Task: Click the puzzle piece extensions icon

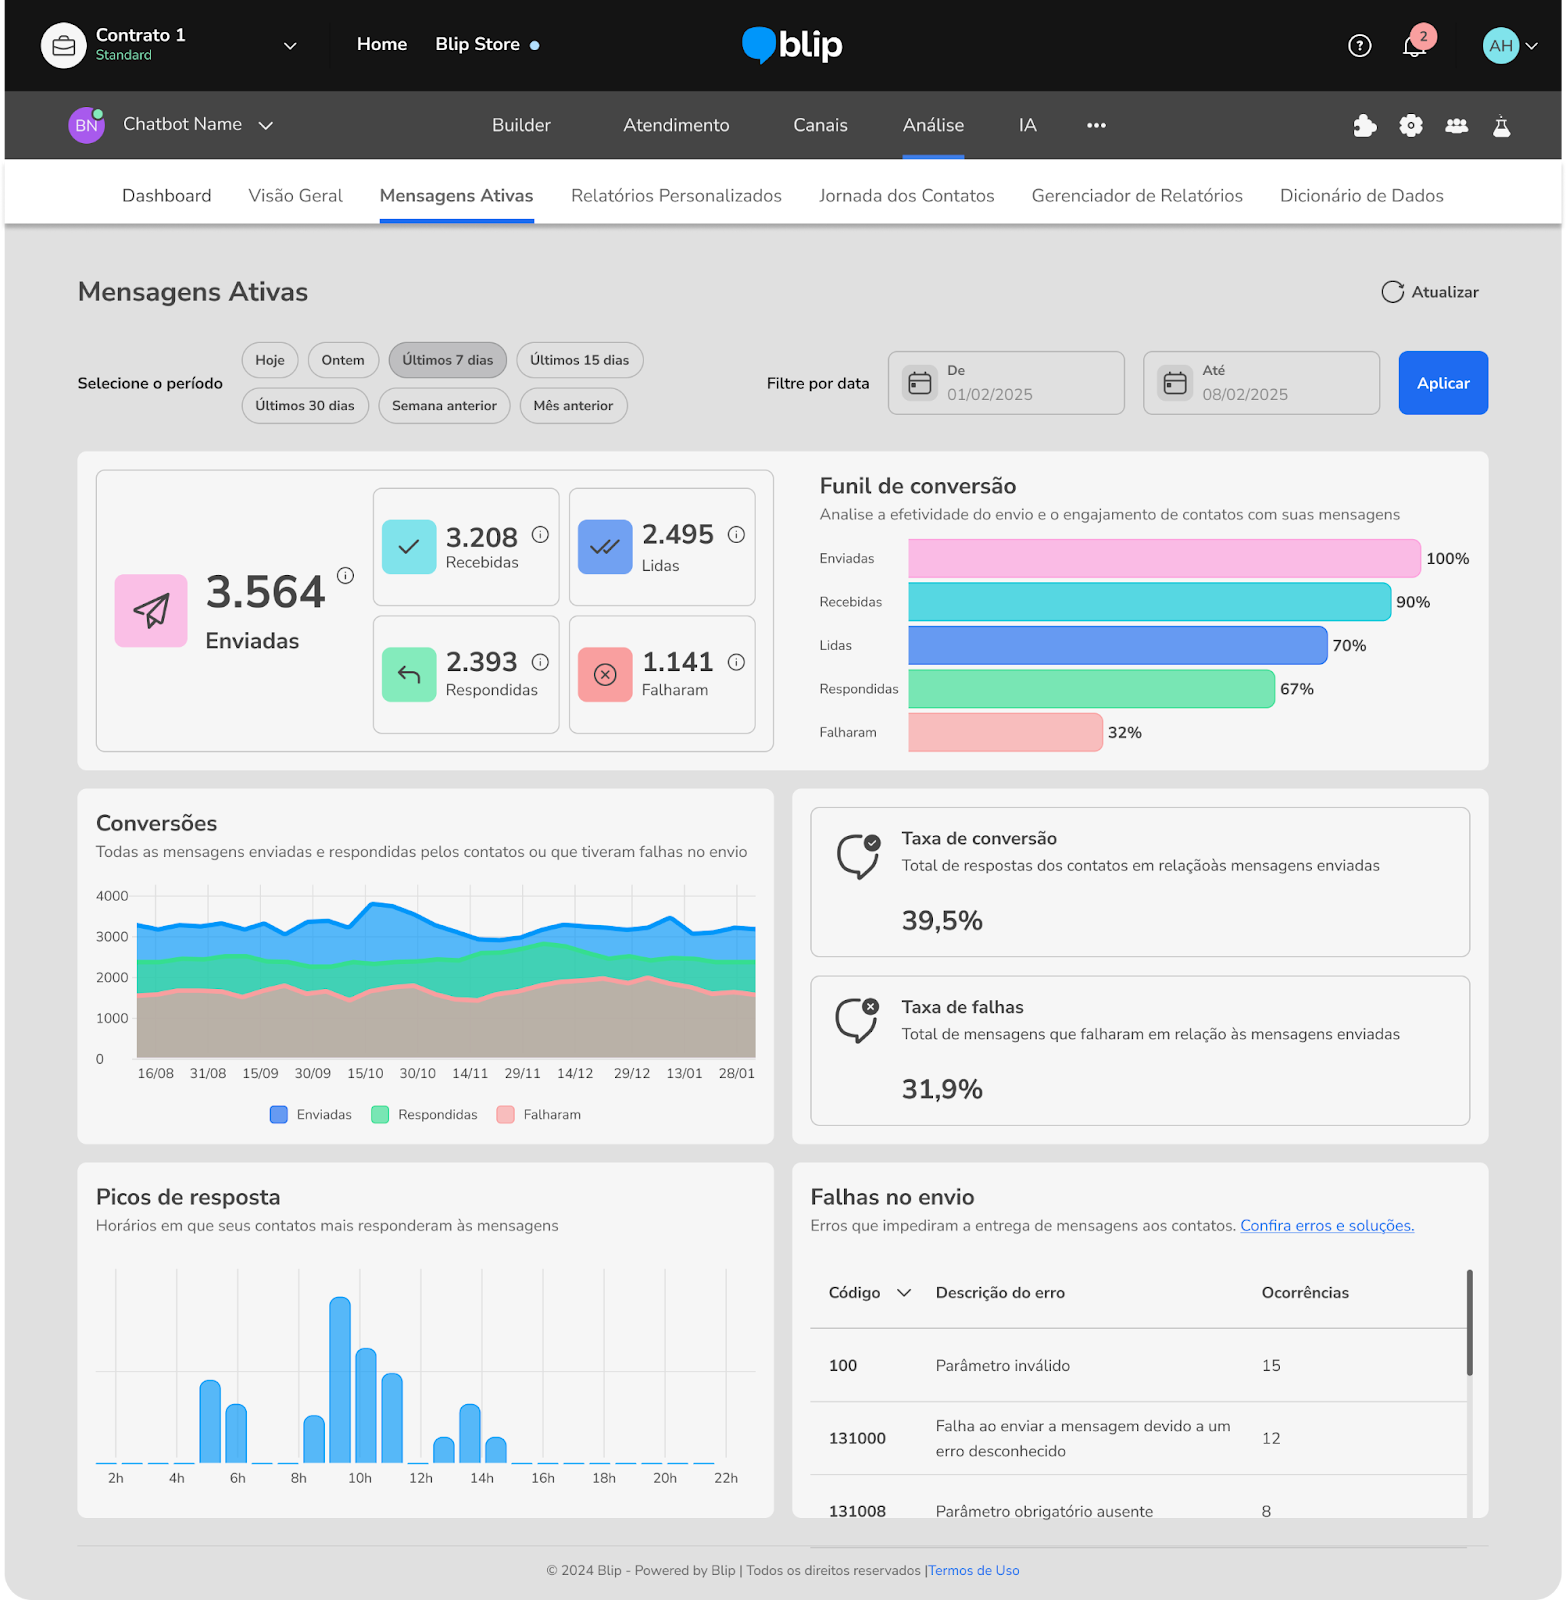Action: 1364,125
